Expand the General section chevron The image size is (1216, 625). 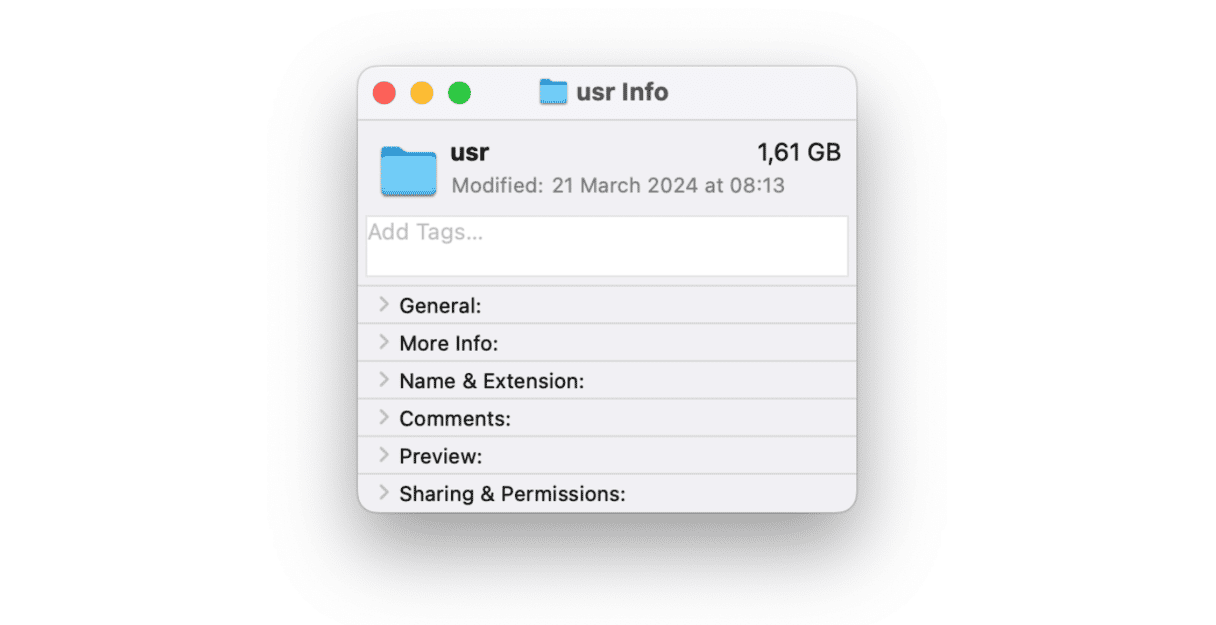384,305
